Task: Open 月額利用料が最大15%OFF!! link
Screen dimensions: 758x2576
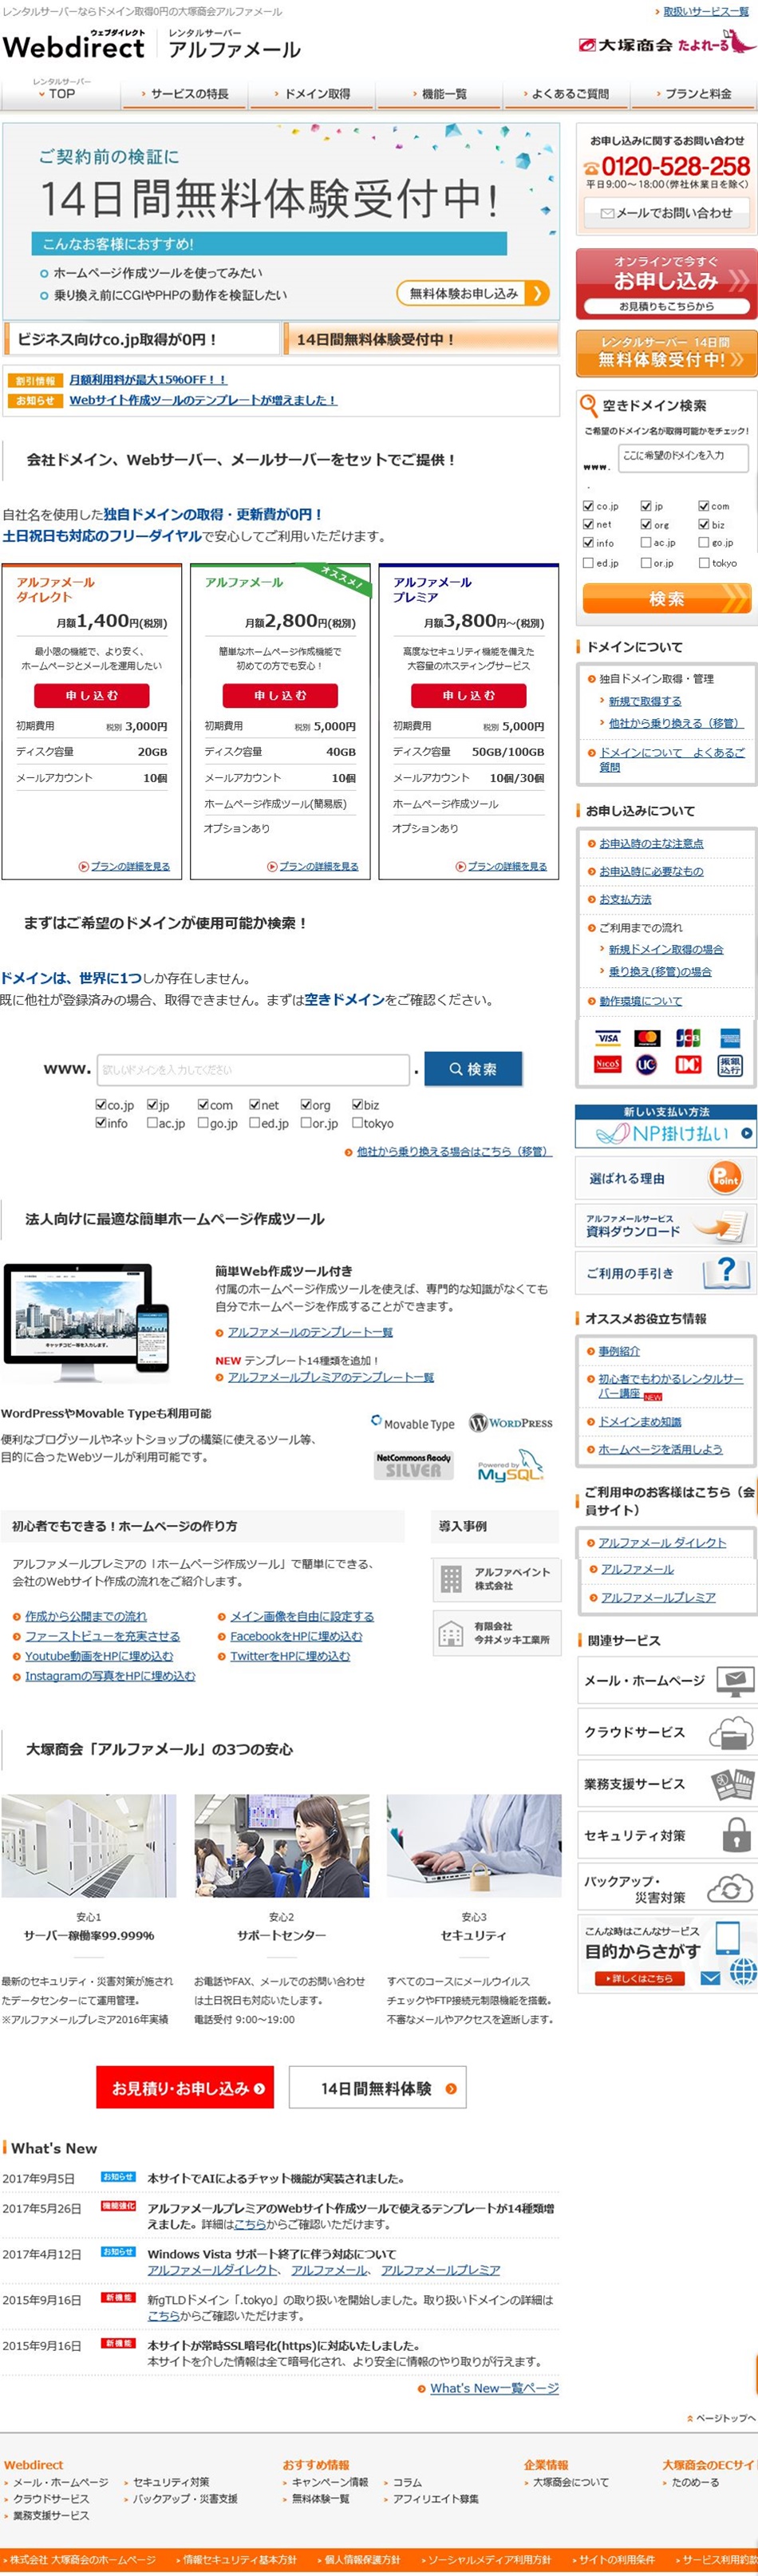Action: (x=148, y=379)
